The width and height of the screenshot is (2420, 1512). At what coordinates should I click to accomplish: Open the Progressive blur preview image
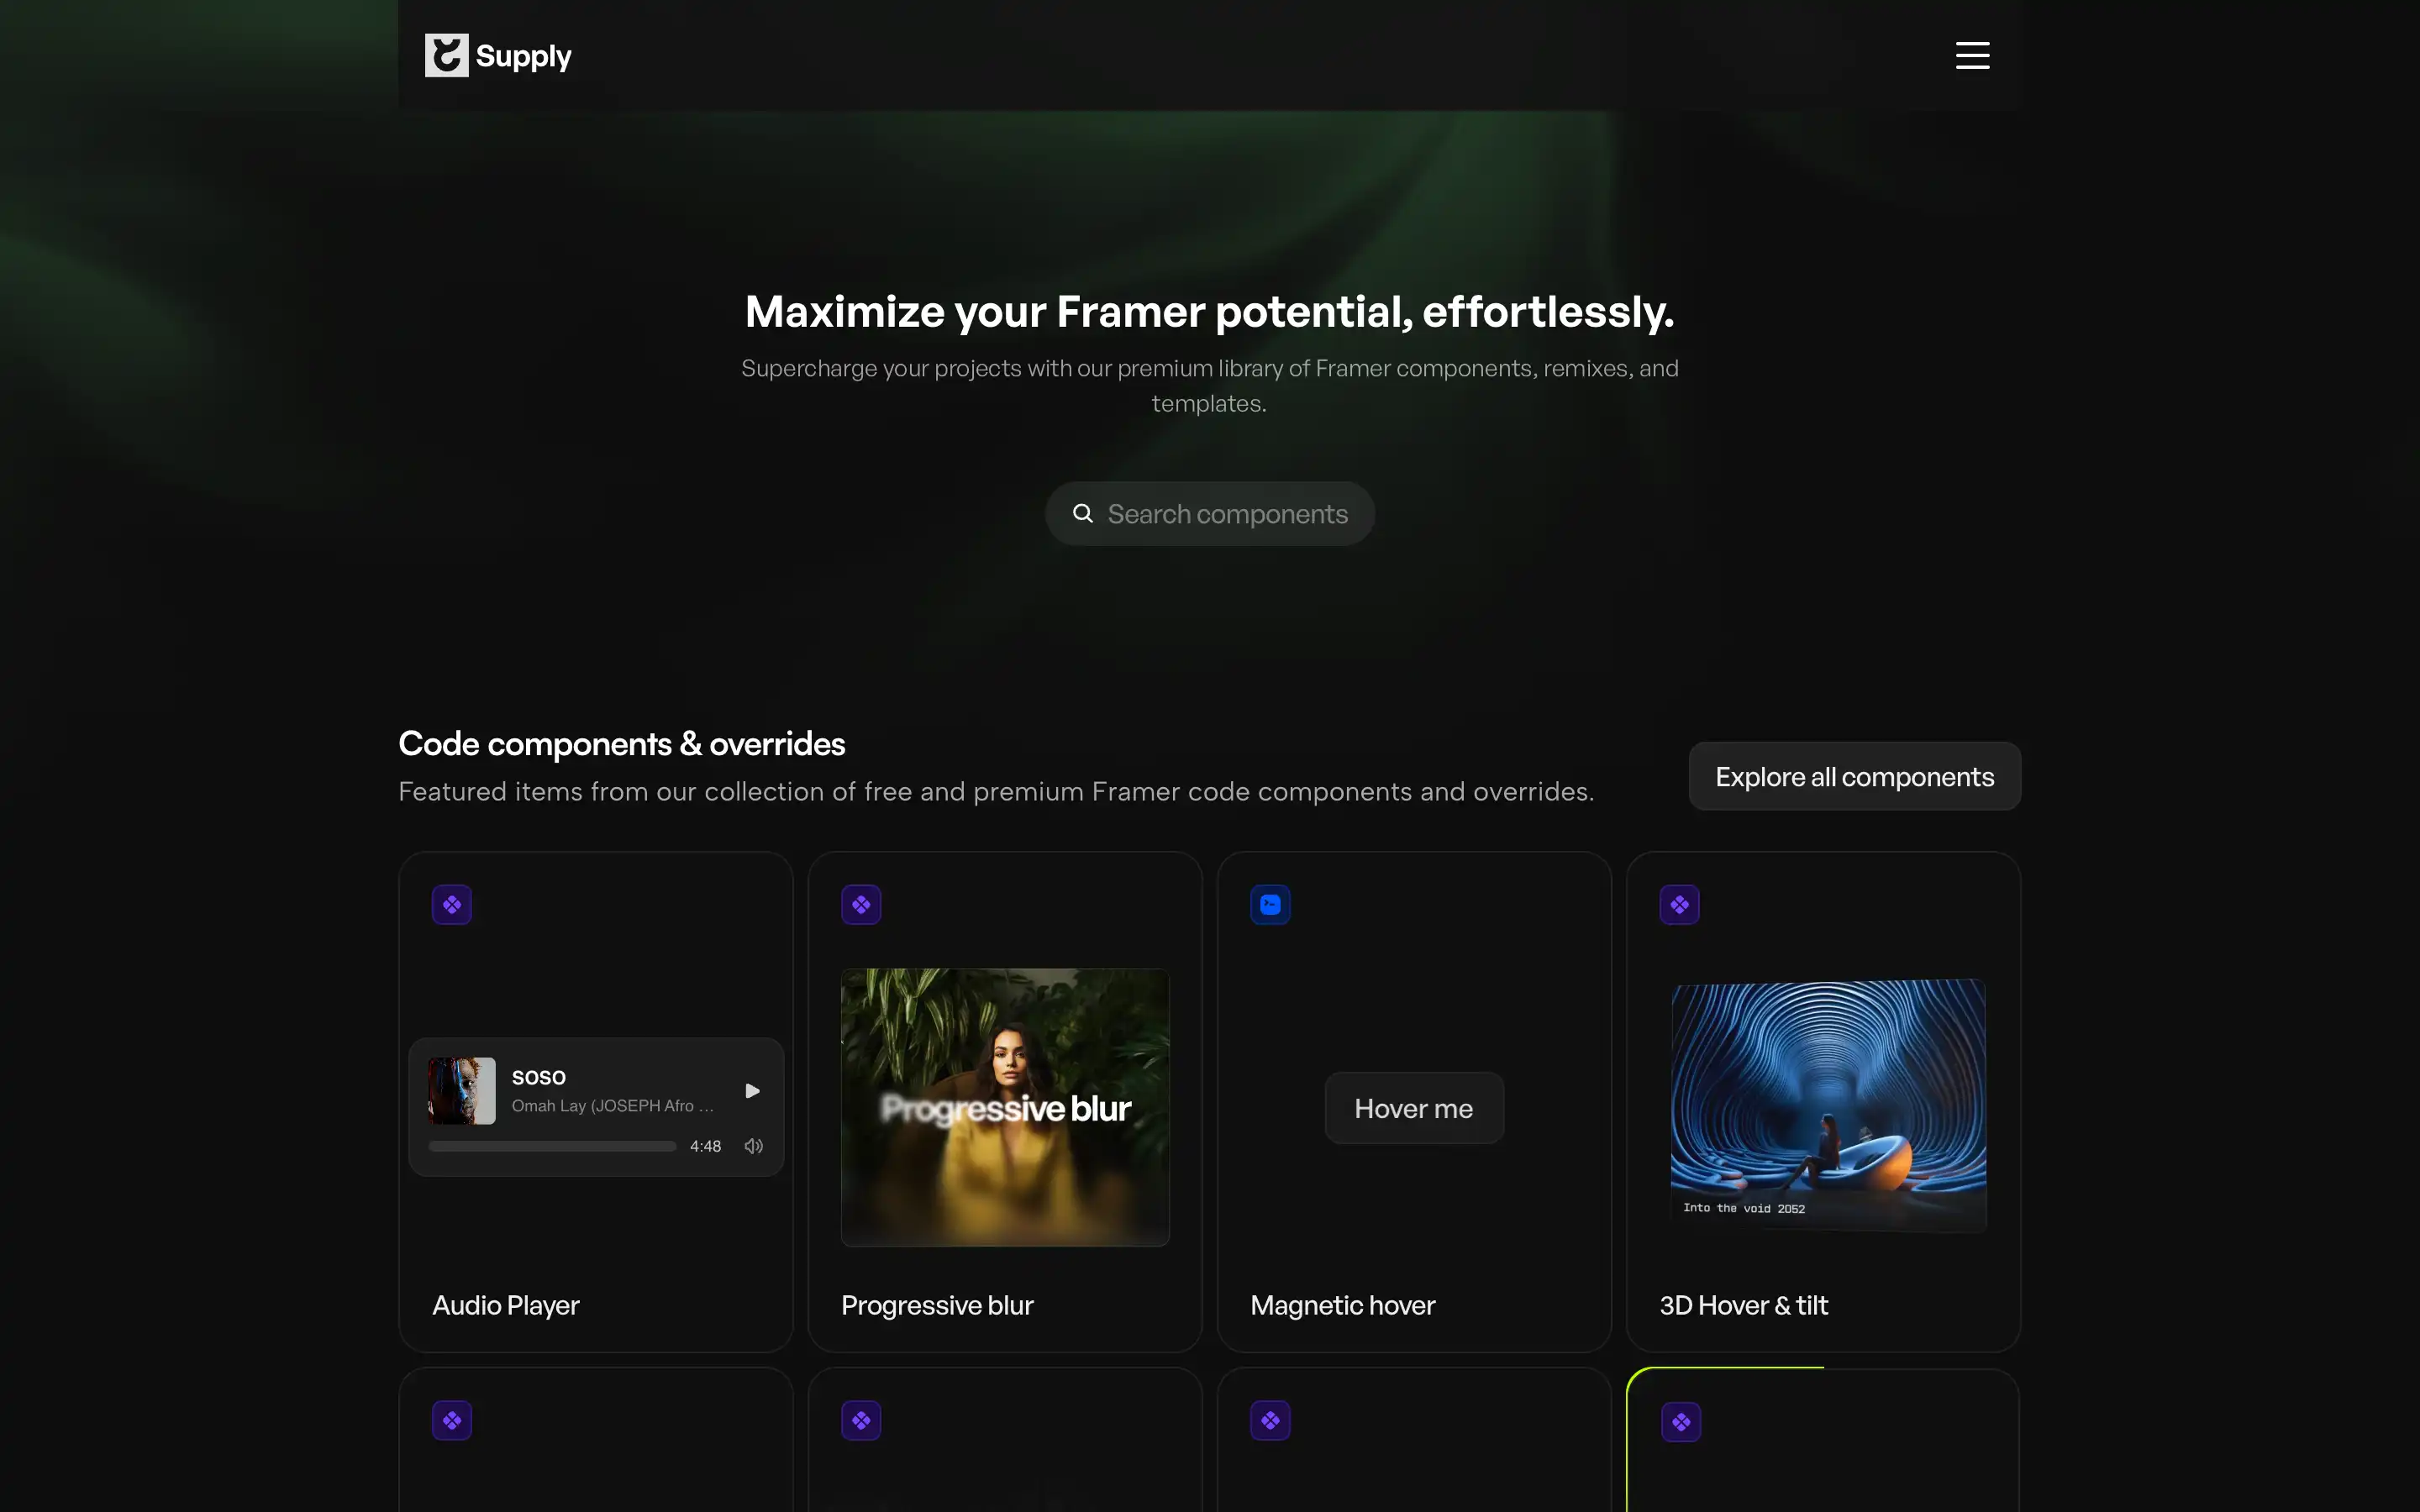1005,1107
